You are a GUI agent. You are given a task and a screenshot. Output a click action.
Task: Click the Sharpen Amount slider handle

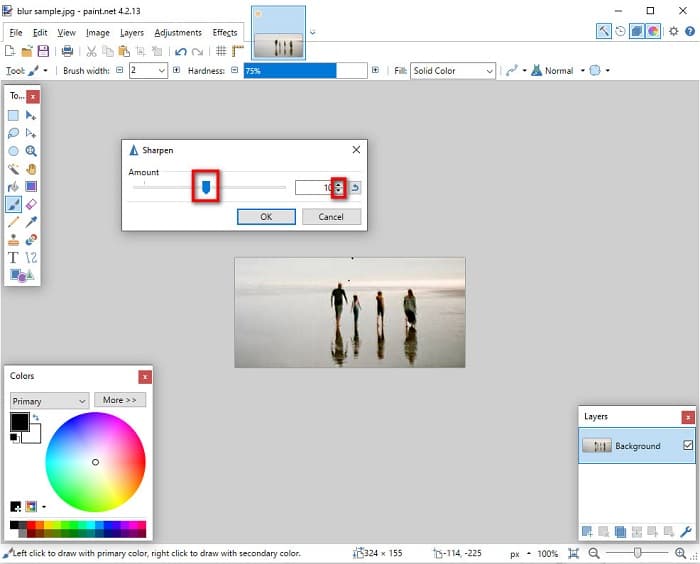pos(206,187)
